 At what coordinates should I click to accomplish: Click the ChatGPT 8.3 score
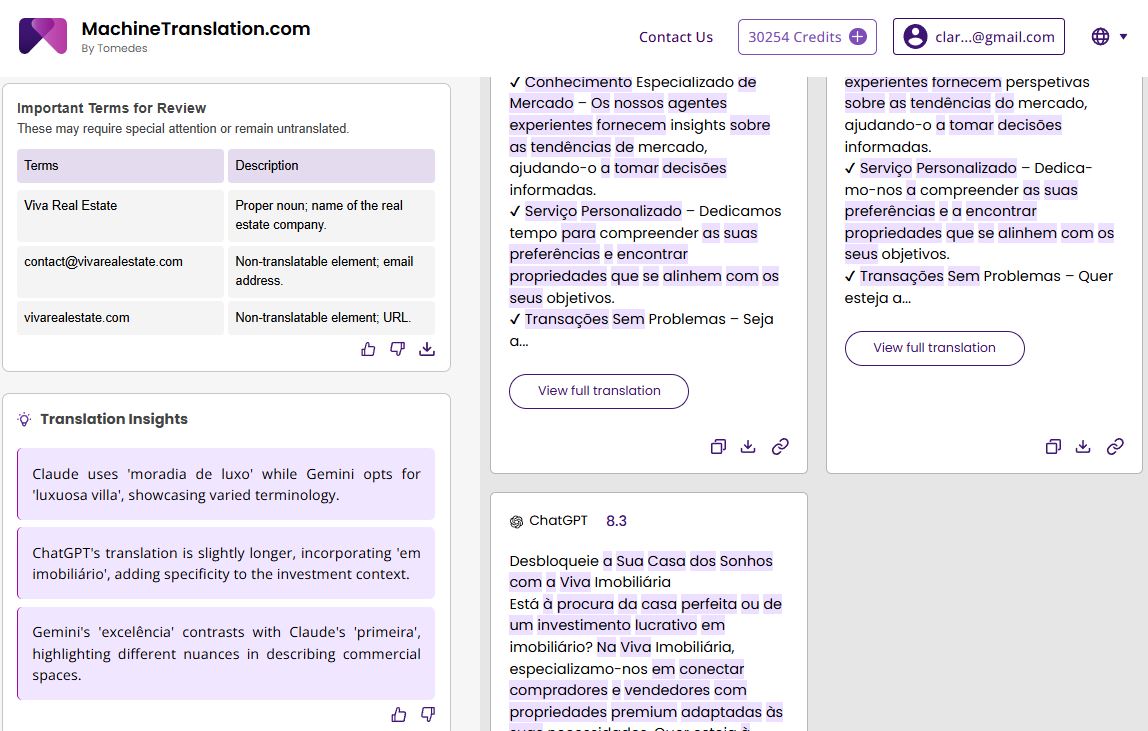pos(616,521)
